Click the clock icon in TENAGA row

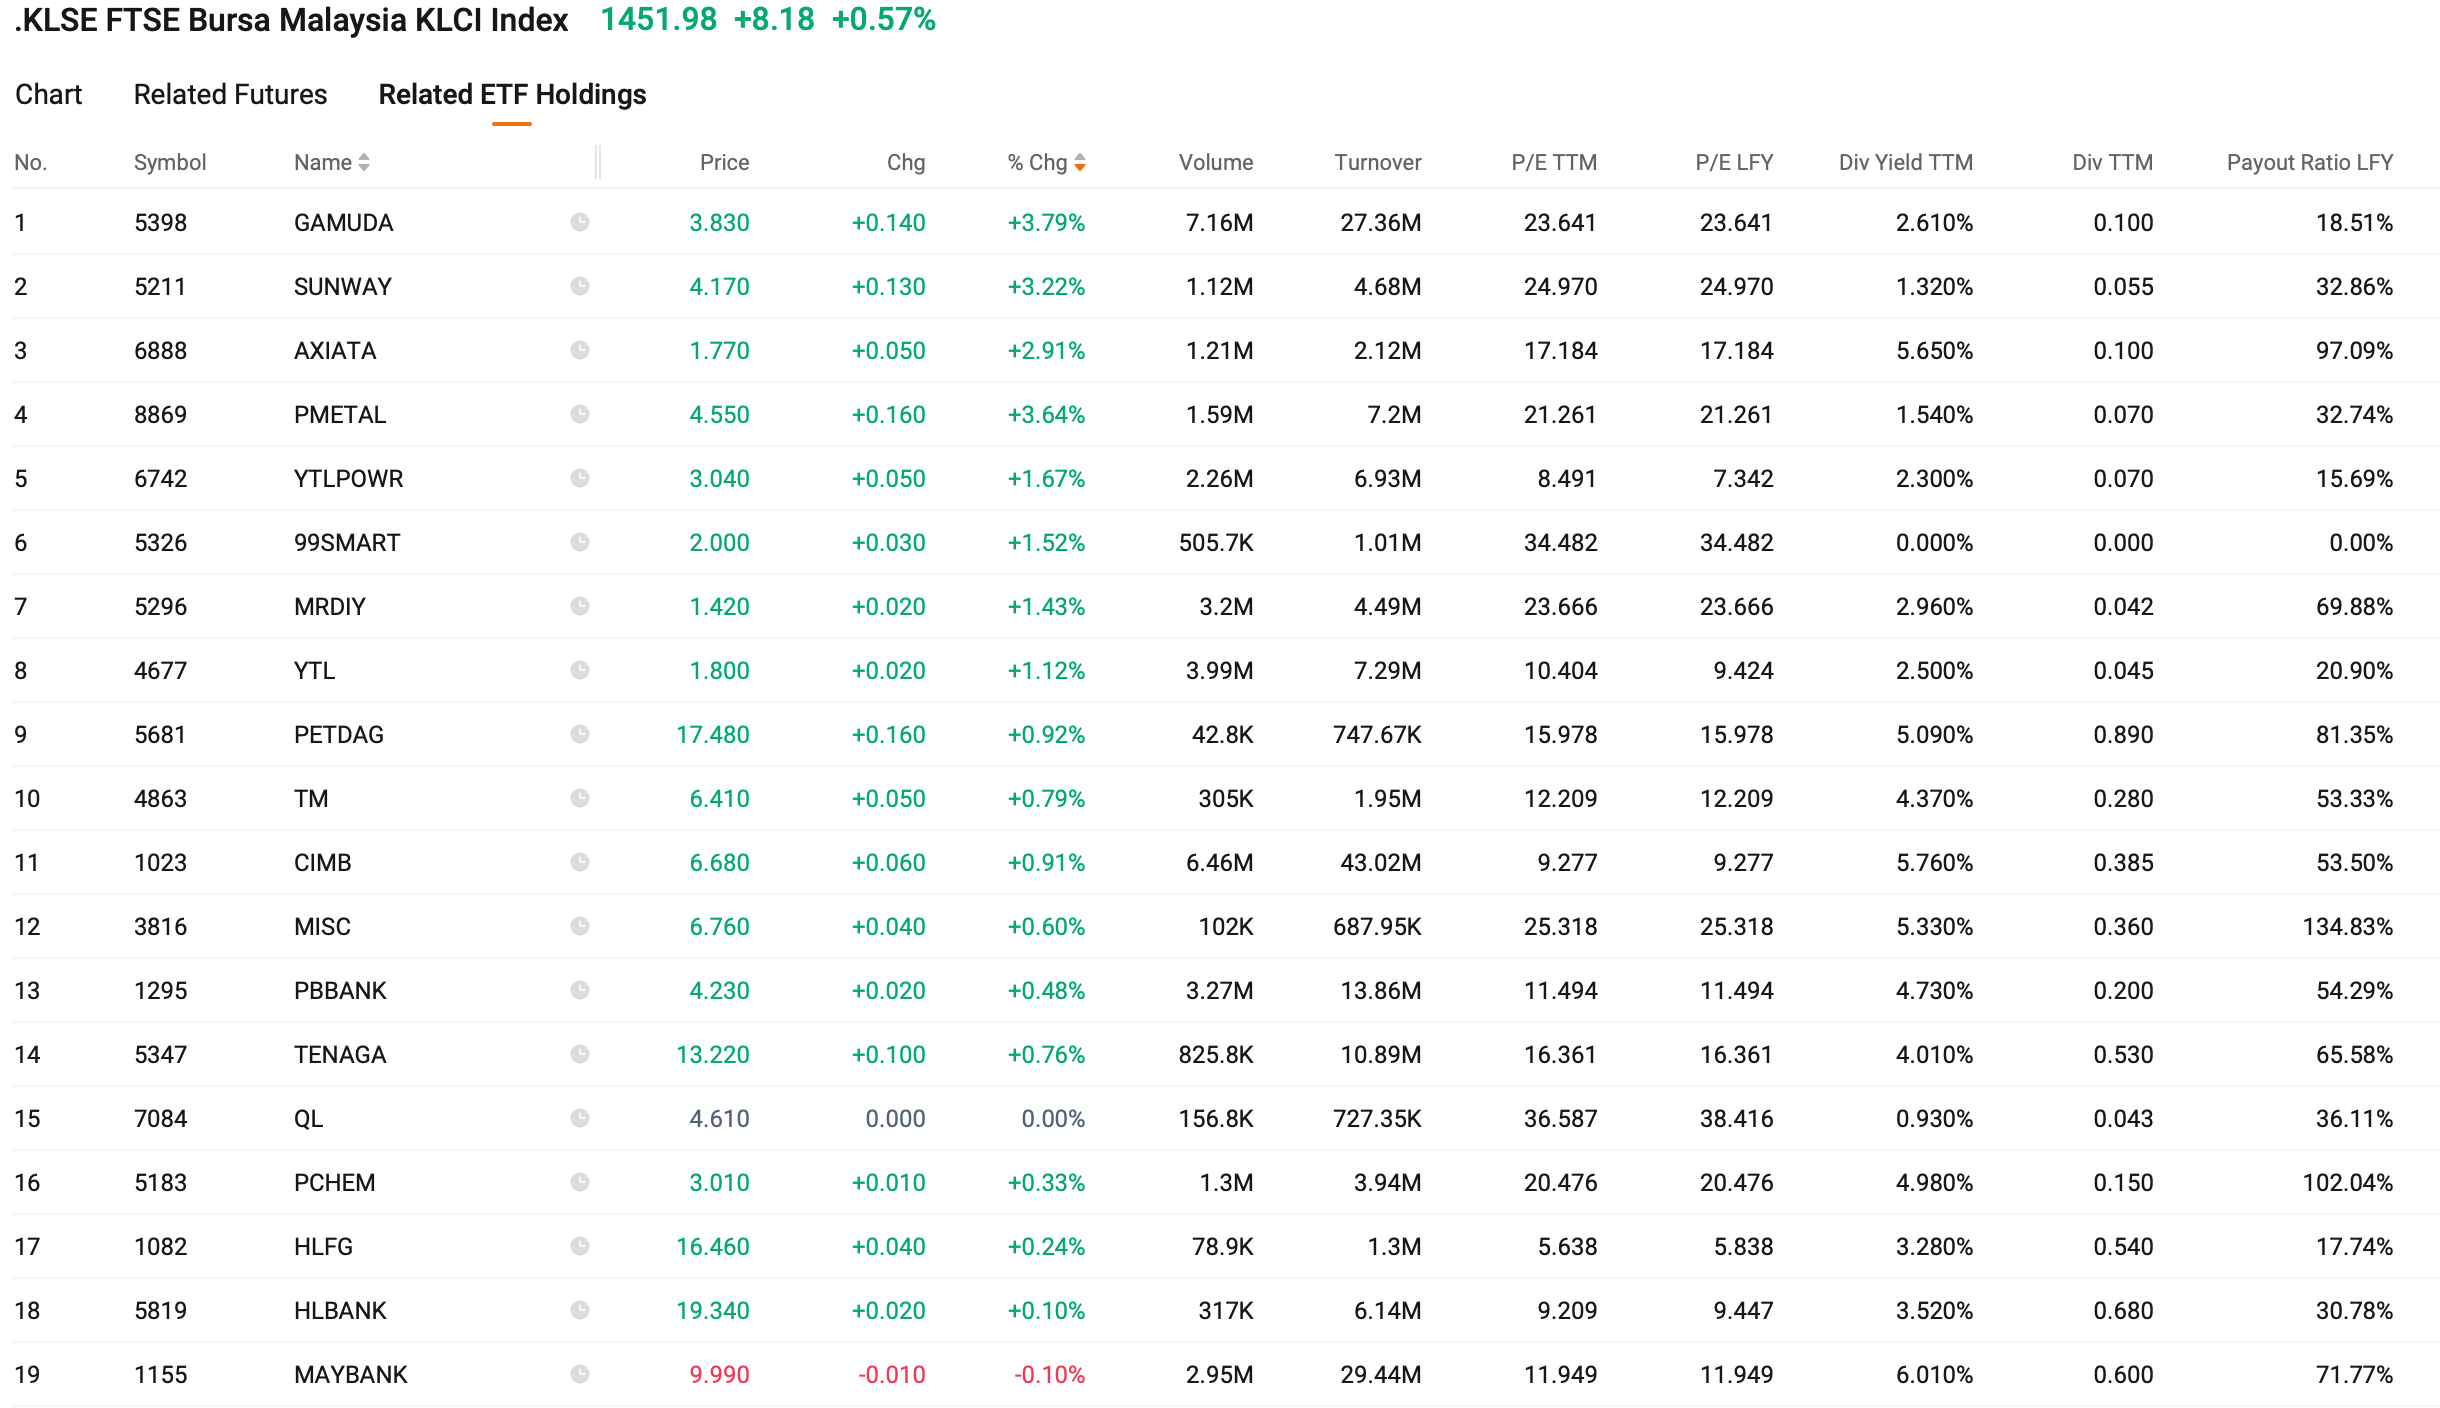580,1054
